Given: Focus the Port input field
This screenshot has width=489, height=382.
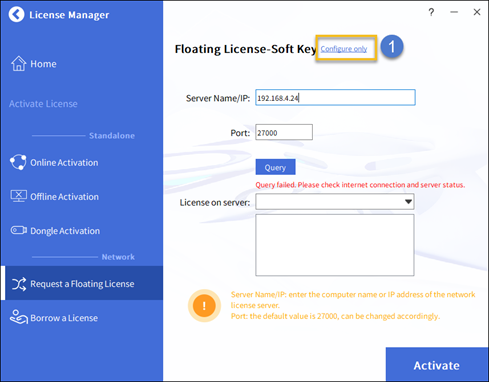Looking at the screenshot, I should click(x=284, y=132).
